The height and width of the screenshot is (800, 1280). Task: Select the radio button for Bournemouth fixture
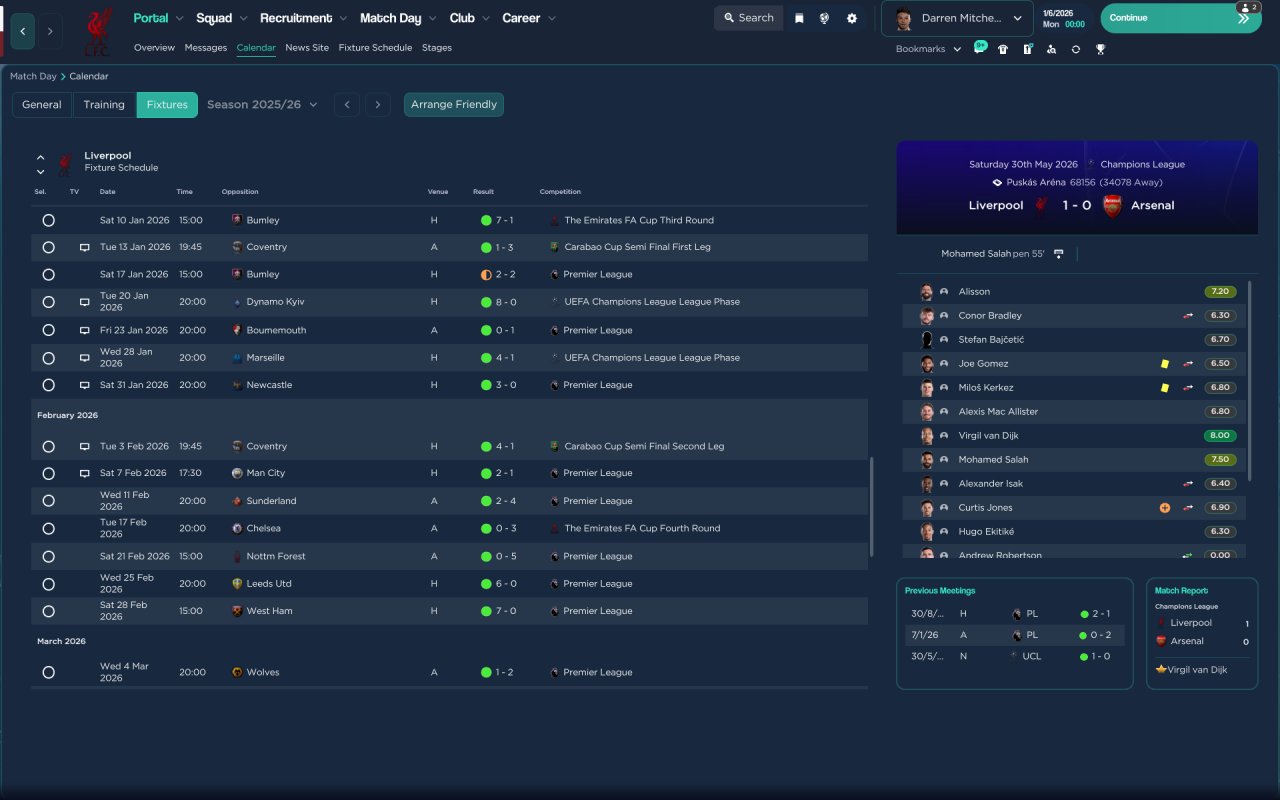point(48,330)
